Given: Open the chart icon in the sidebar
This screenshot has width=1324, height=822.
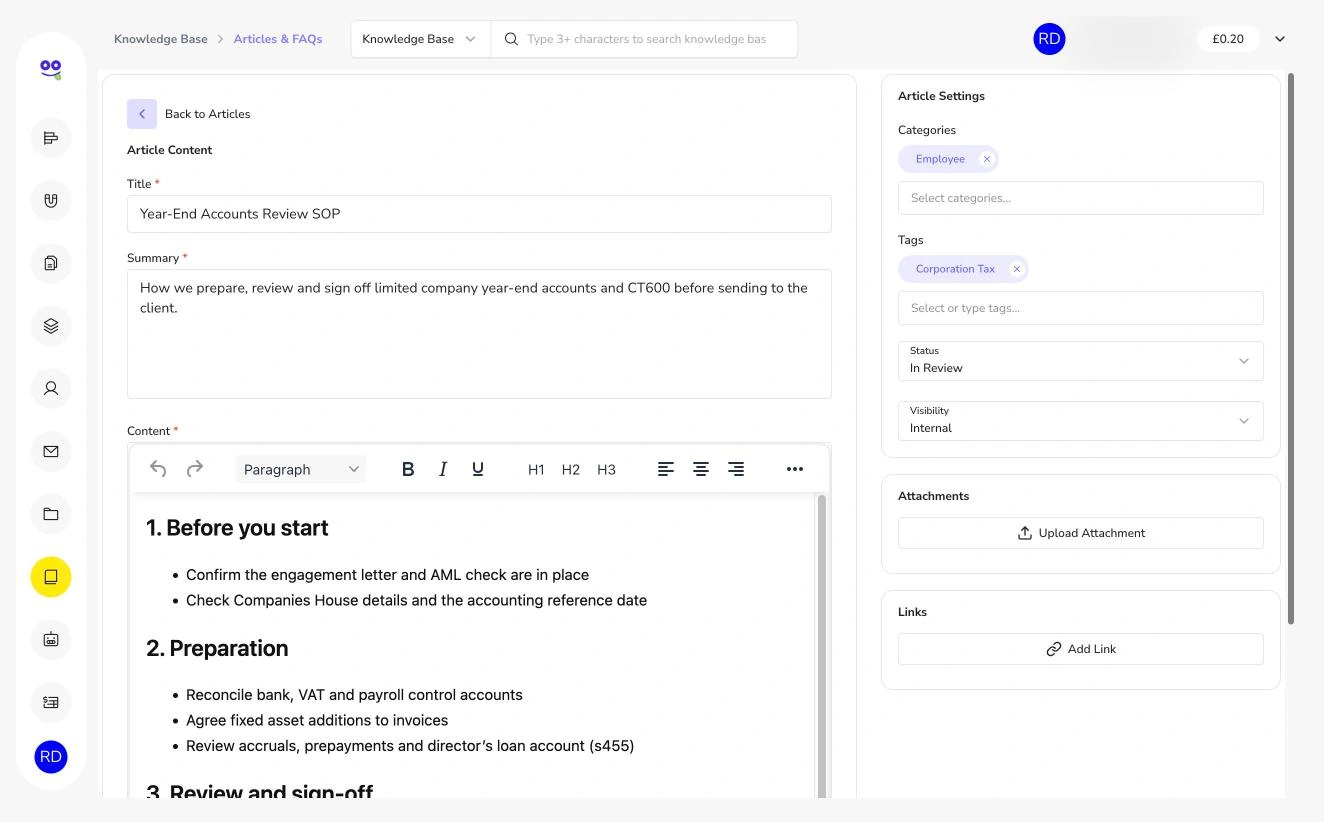Looking at the screenshot, I should click(x=51, y=138).
